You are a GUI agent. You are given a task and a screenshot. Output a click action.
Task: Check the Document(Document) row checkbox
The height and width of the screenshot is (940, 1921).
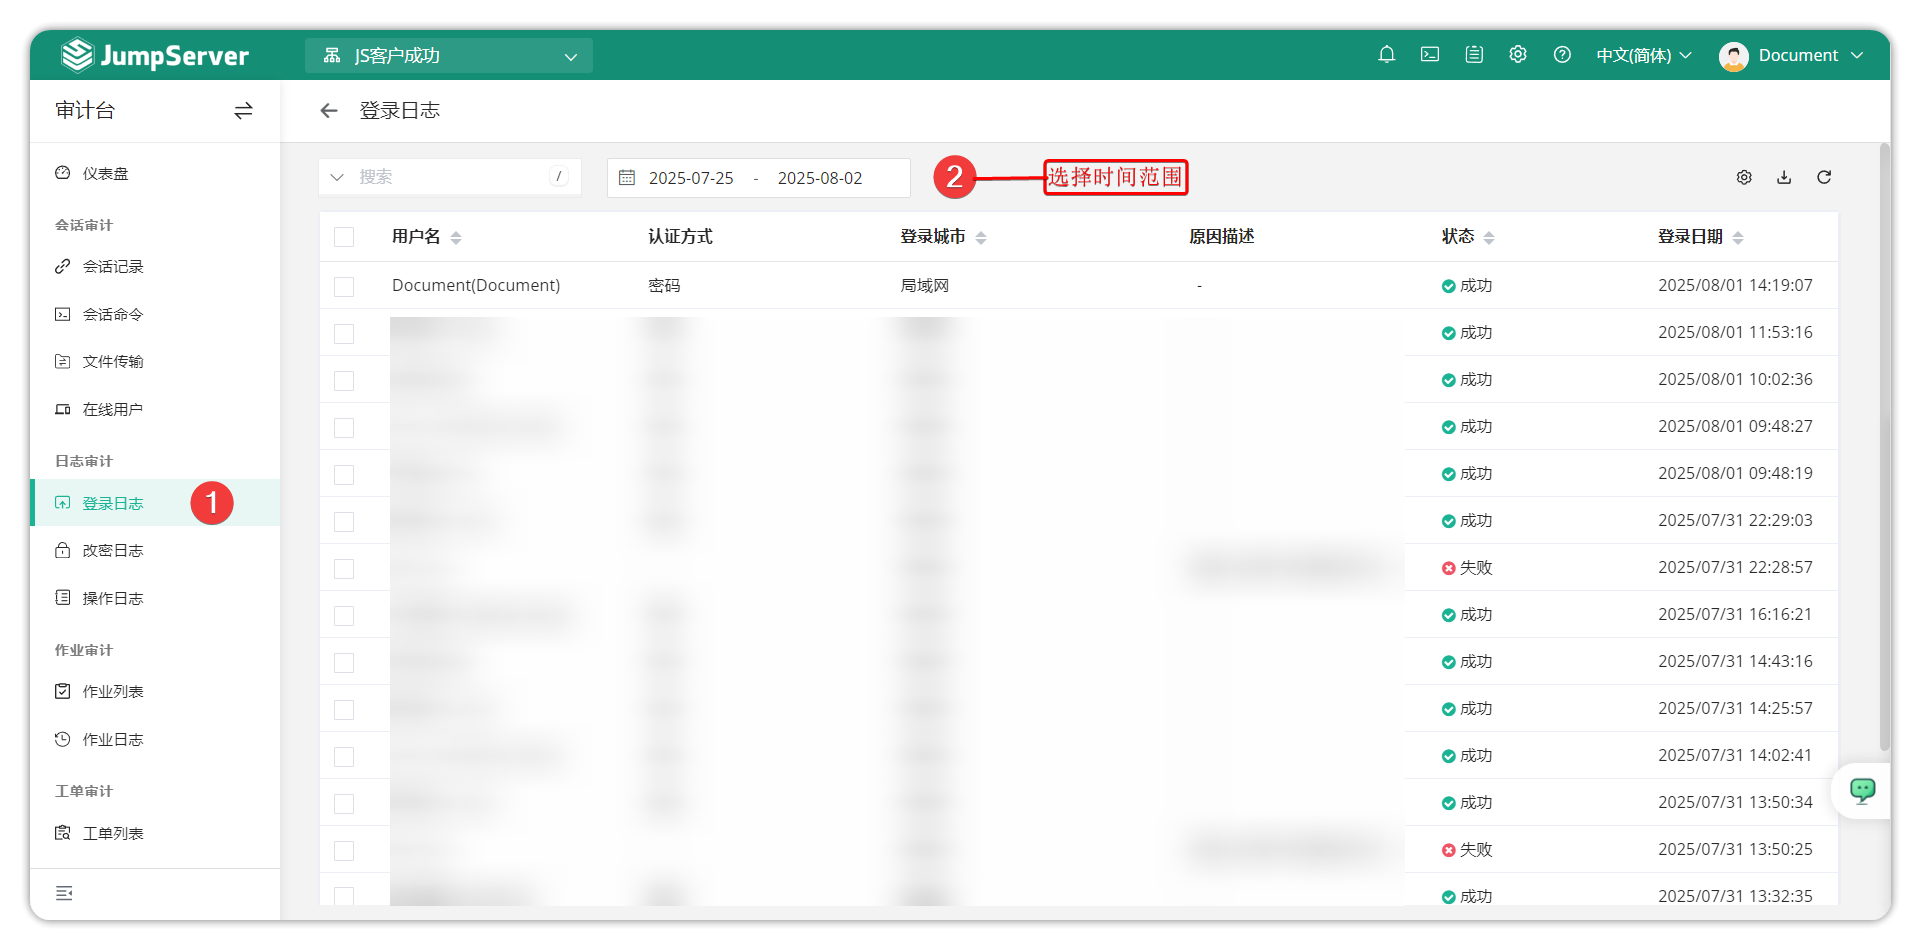pos(344,286)
